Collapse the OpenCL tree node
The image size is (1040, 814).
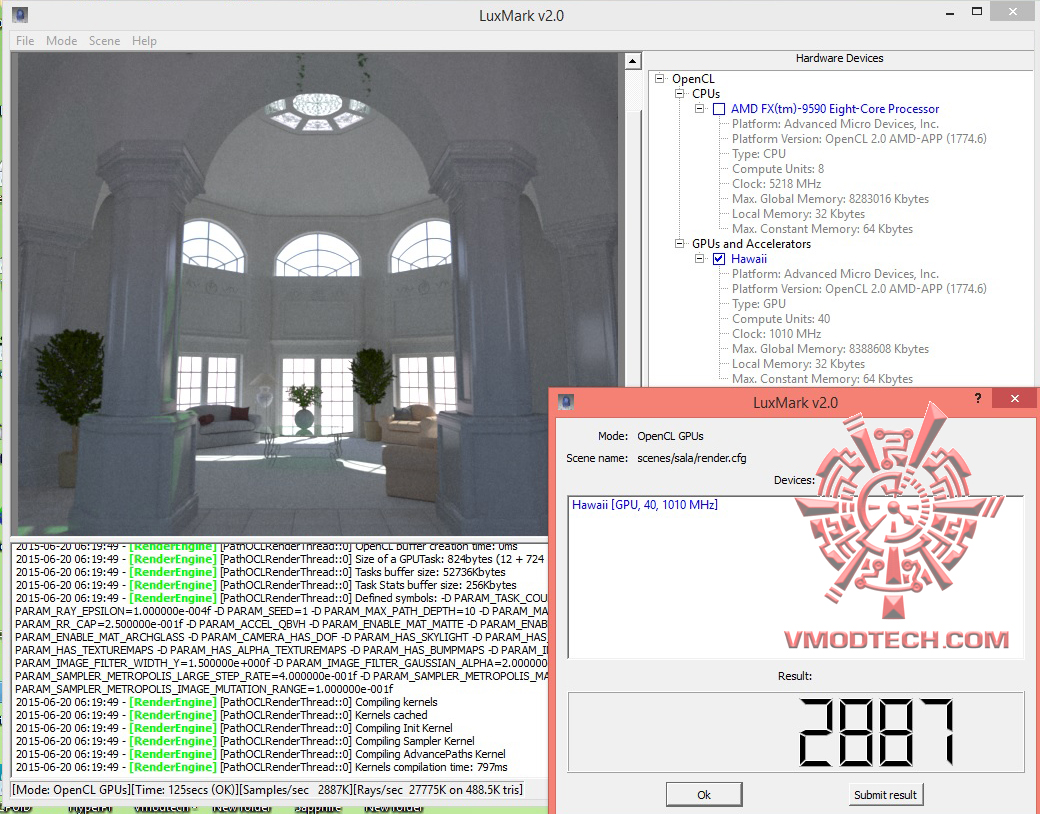659,78
